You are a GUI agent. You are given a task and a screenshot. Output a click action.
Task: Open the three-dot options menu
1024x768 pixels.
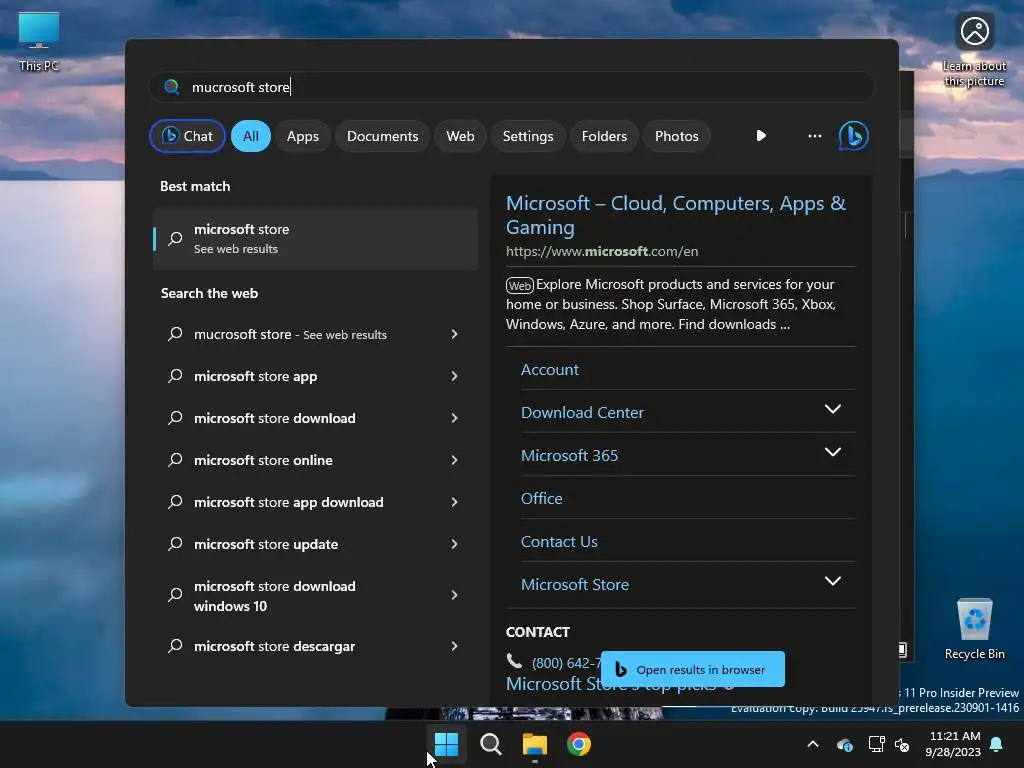pos(814,136)
